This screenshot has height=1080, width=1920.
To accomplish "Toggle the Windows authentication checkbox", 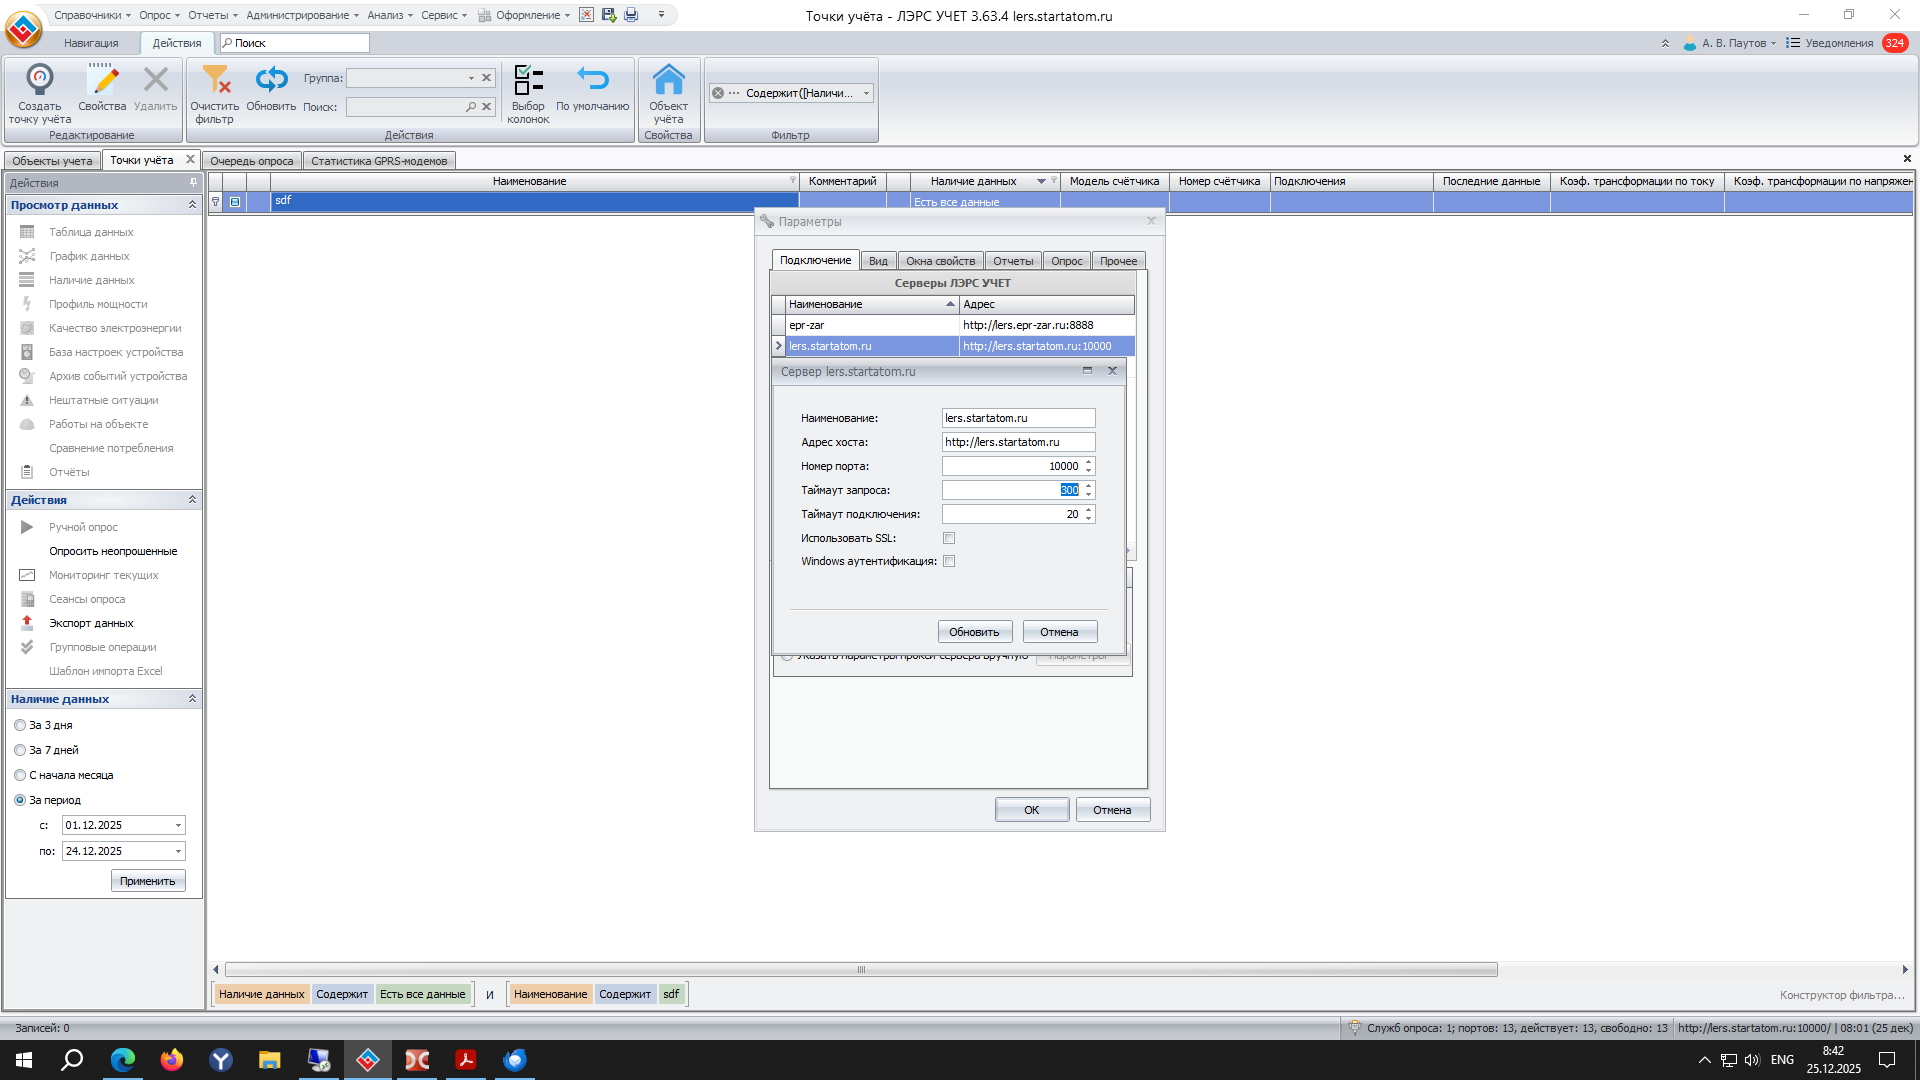I will (949, 562).
